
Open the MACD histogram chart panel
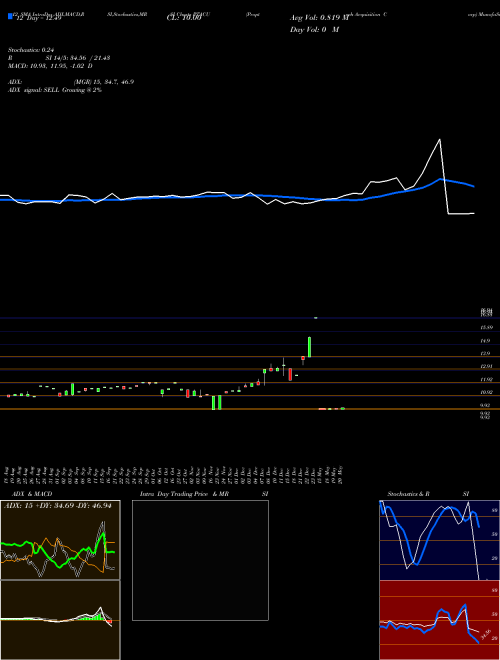pos(60,620)
